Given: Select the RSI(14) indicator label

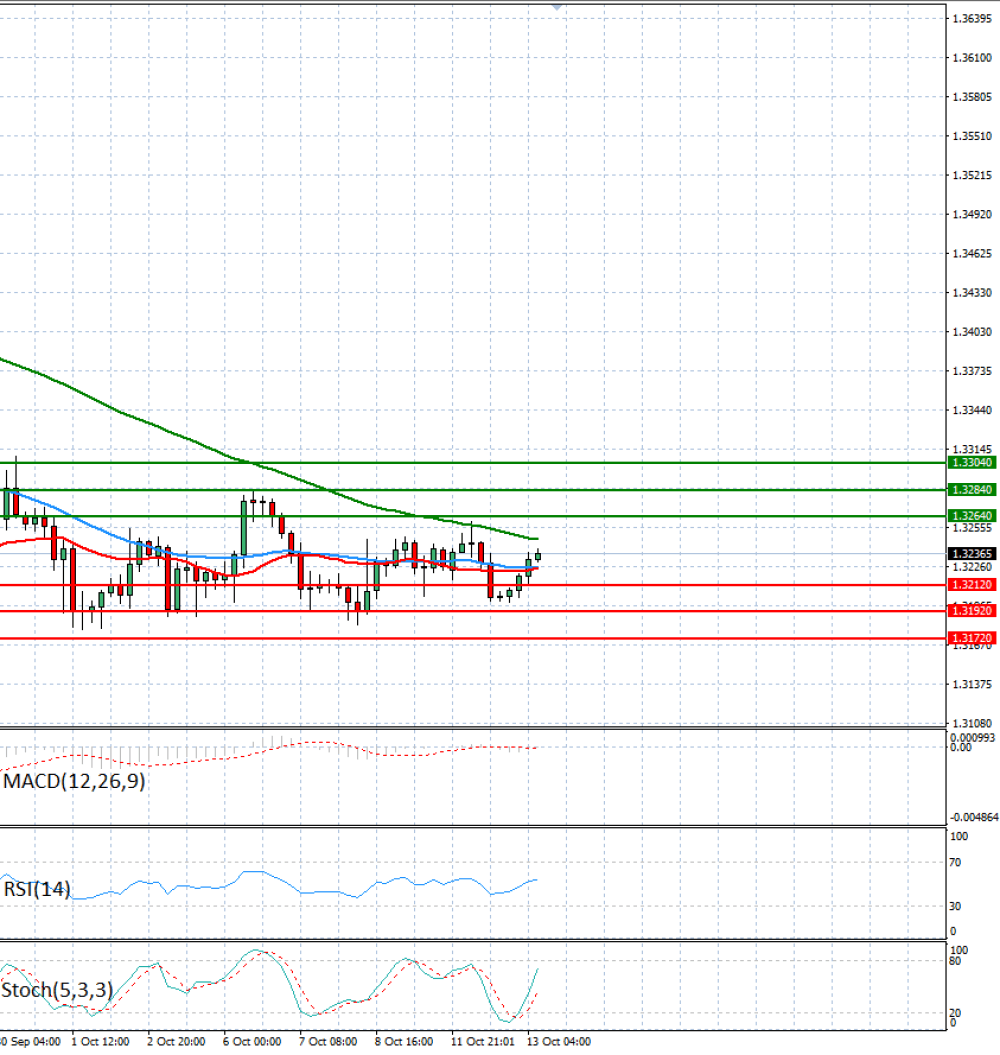Looking at the screenshot, I should pyautogui.click(x=37, y=889).
